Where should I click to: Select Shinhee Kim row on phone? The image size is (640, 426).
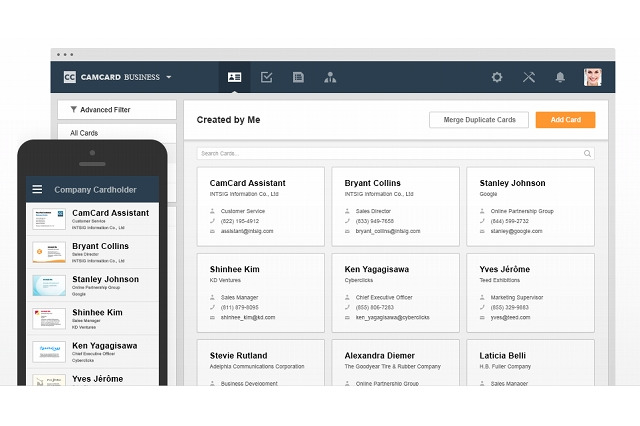tap(93, 319)
